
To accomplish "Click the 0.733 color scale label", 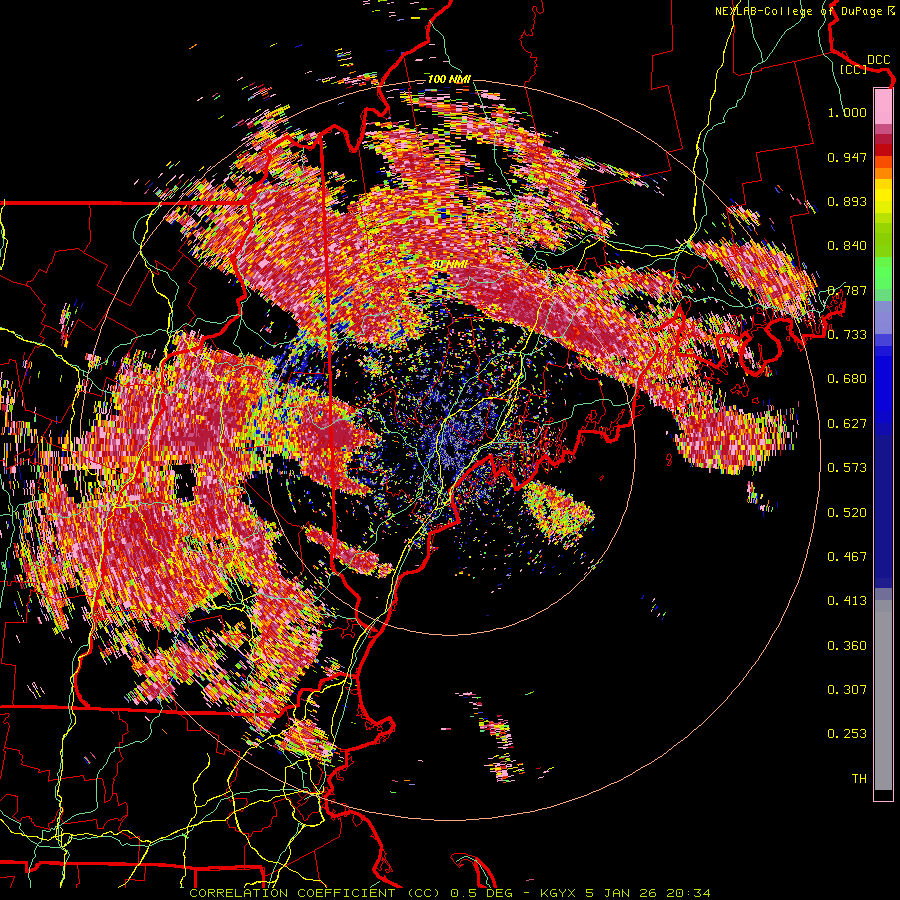I will (847, 335).
